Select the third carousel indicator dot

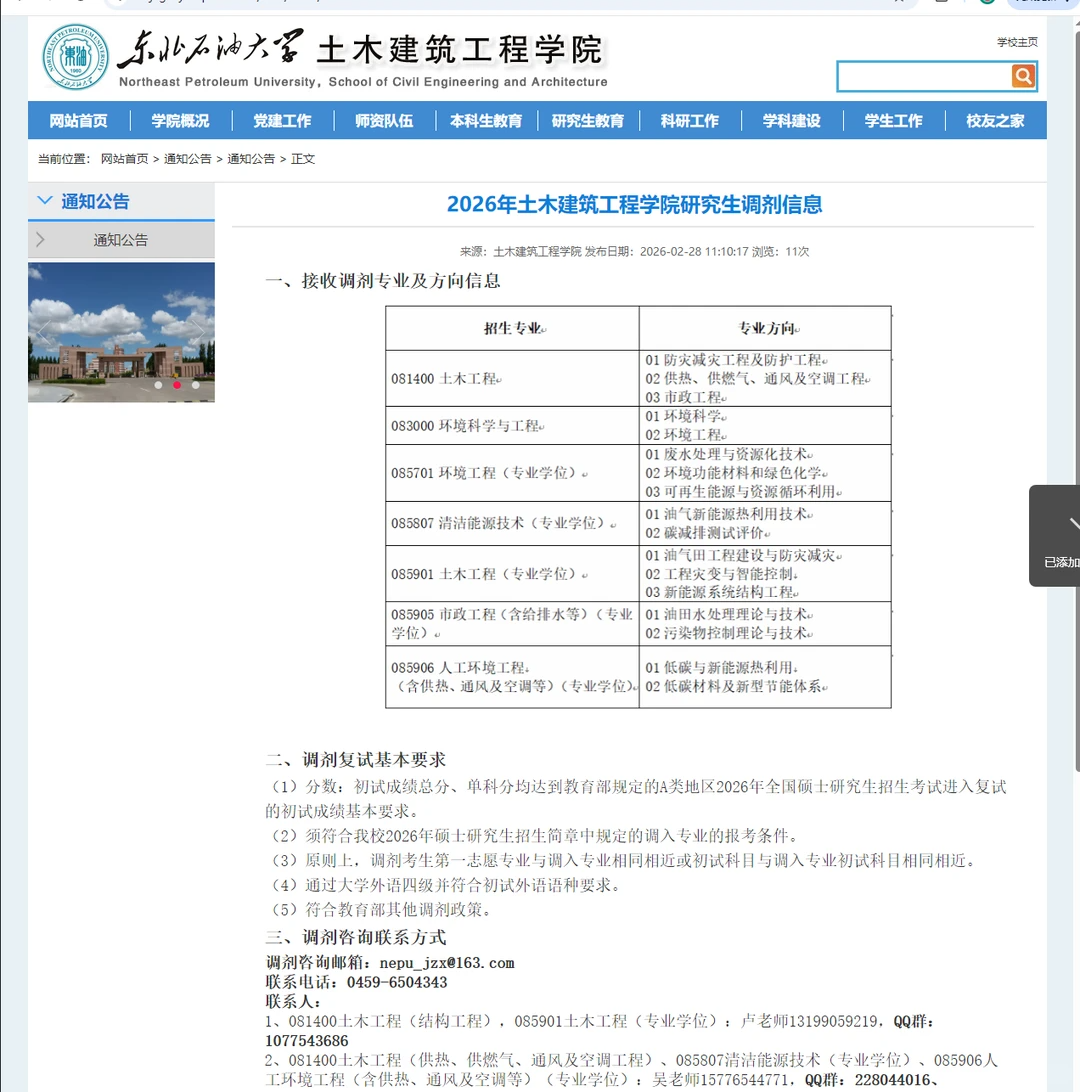195,384
